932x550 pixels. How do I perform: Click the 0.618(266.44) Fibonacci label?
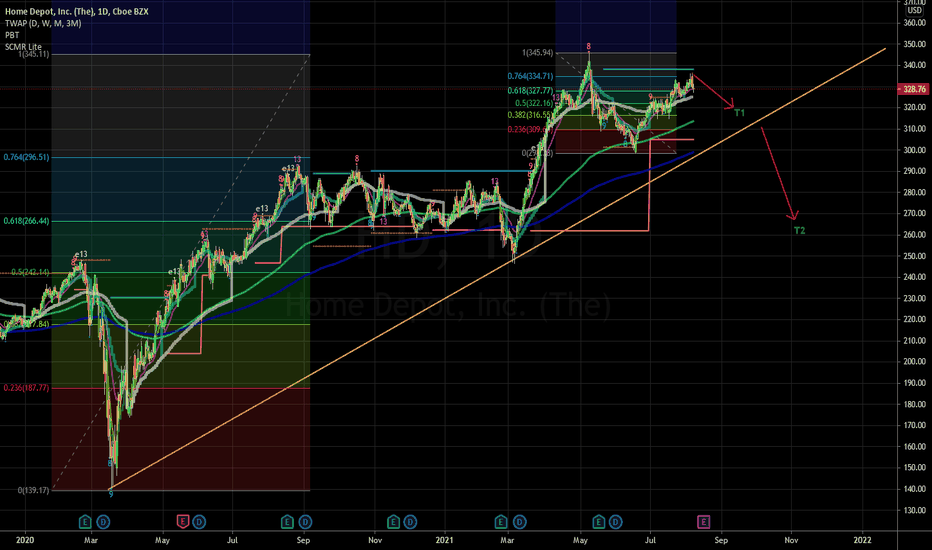coord(26,221)
